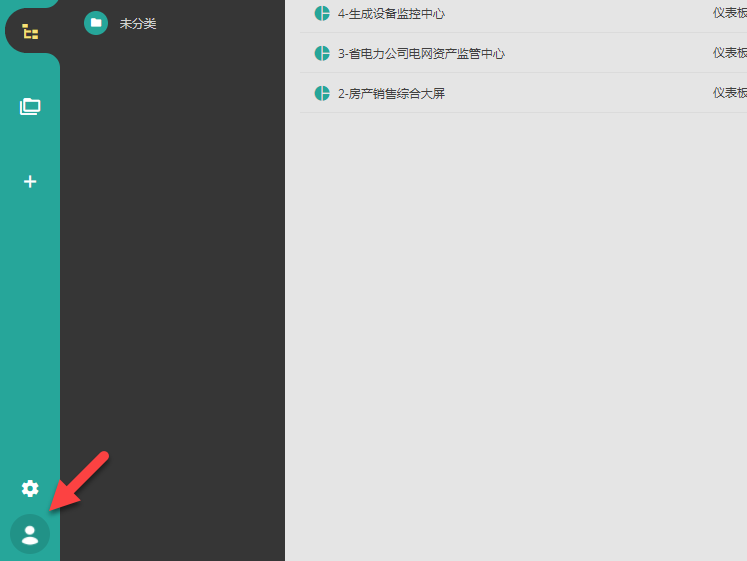The image size is (747, 561).
Task: Click pie icon beside 3-省电力公司电网资产监管中心
Action: [x=322, y=53]
